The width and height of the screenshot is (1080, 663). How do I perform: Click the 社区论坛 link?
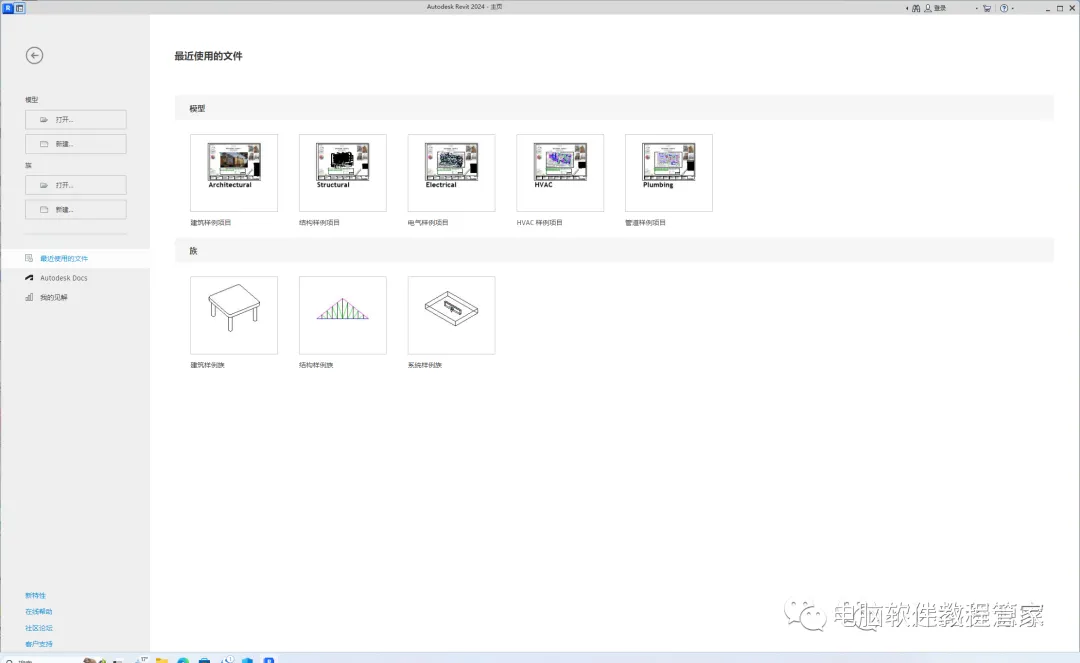39,628
